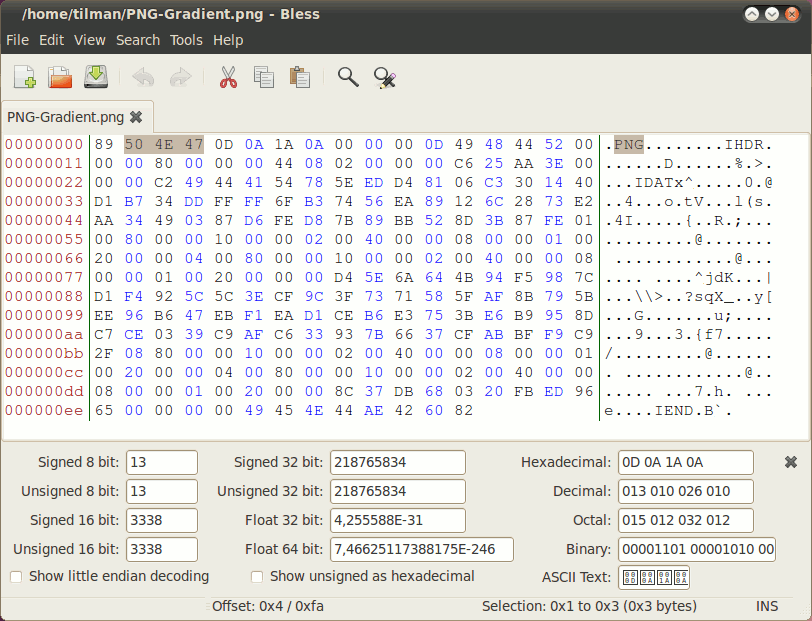
Task: Open the File menu
Action: tap(17, 40)
